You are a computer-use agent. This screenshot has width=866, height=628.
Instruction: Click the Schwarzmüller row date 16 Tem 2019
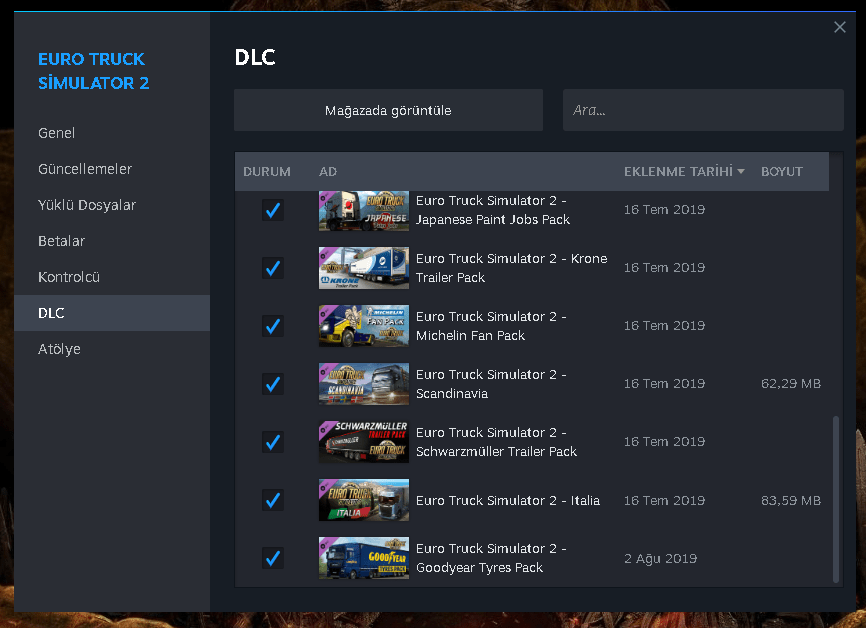(x=664, y=442)
